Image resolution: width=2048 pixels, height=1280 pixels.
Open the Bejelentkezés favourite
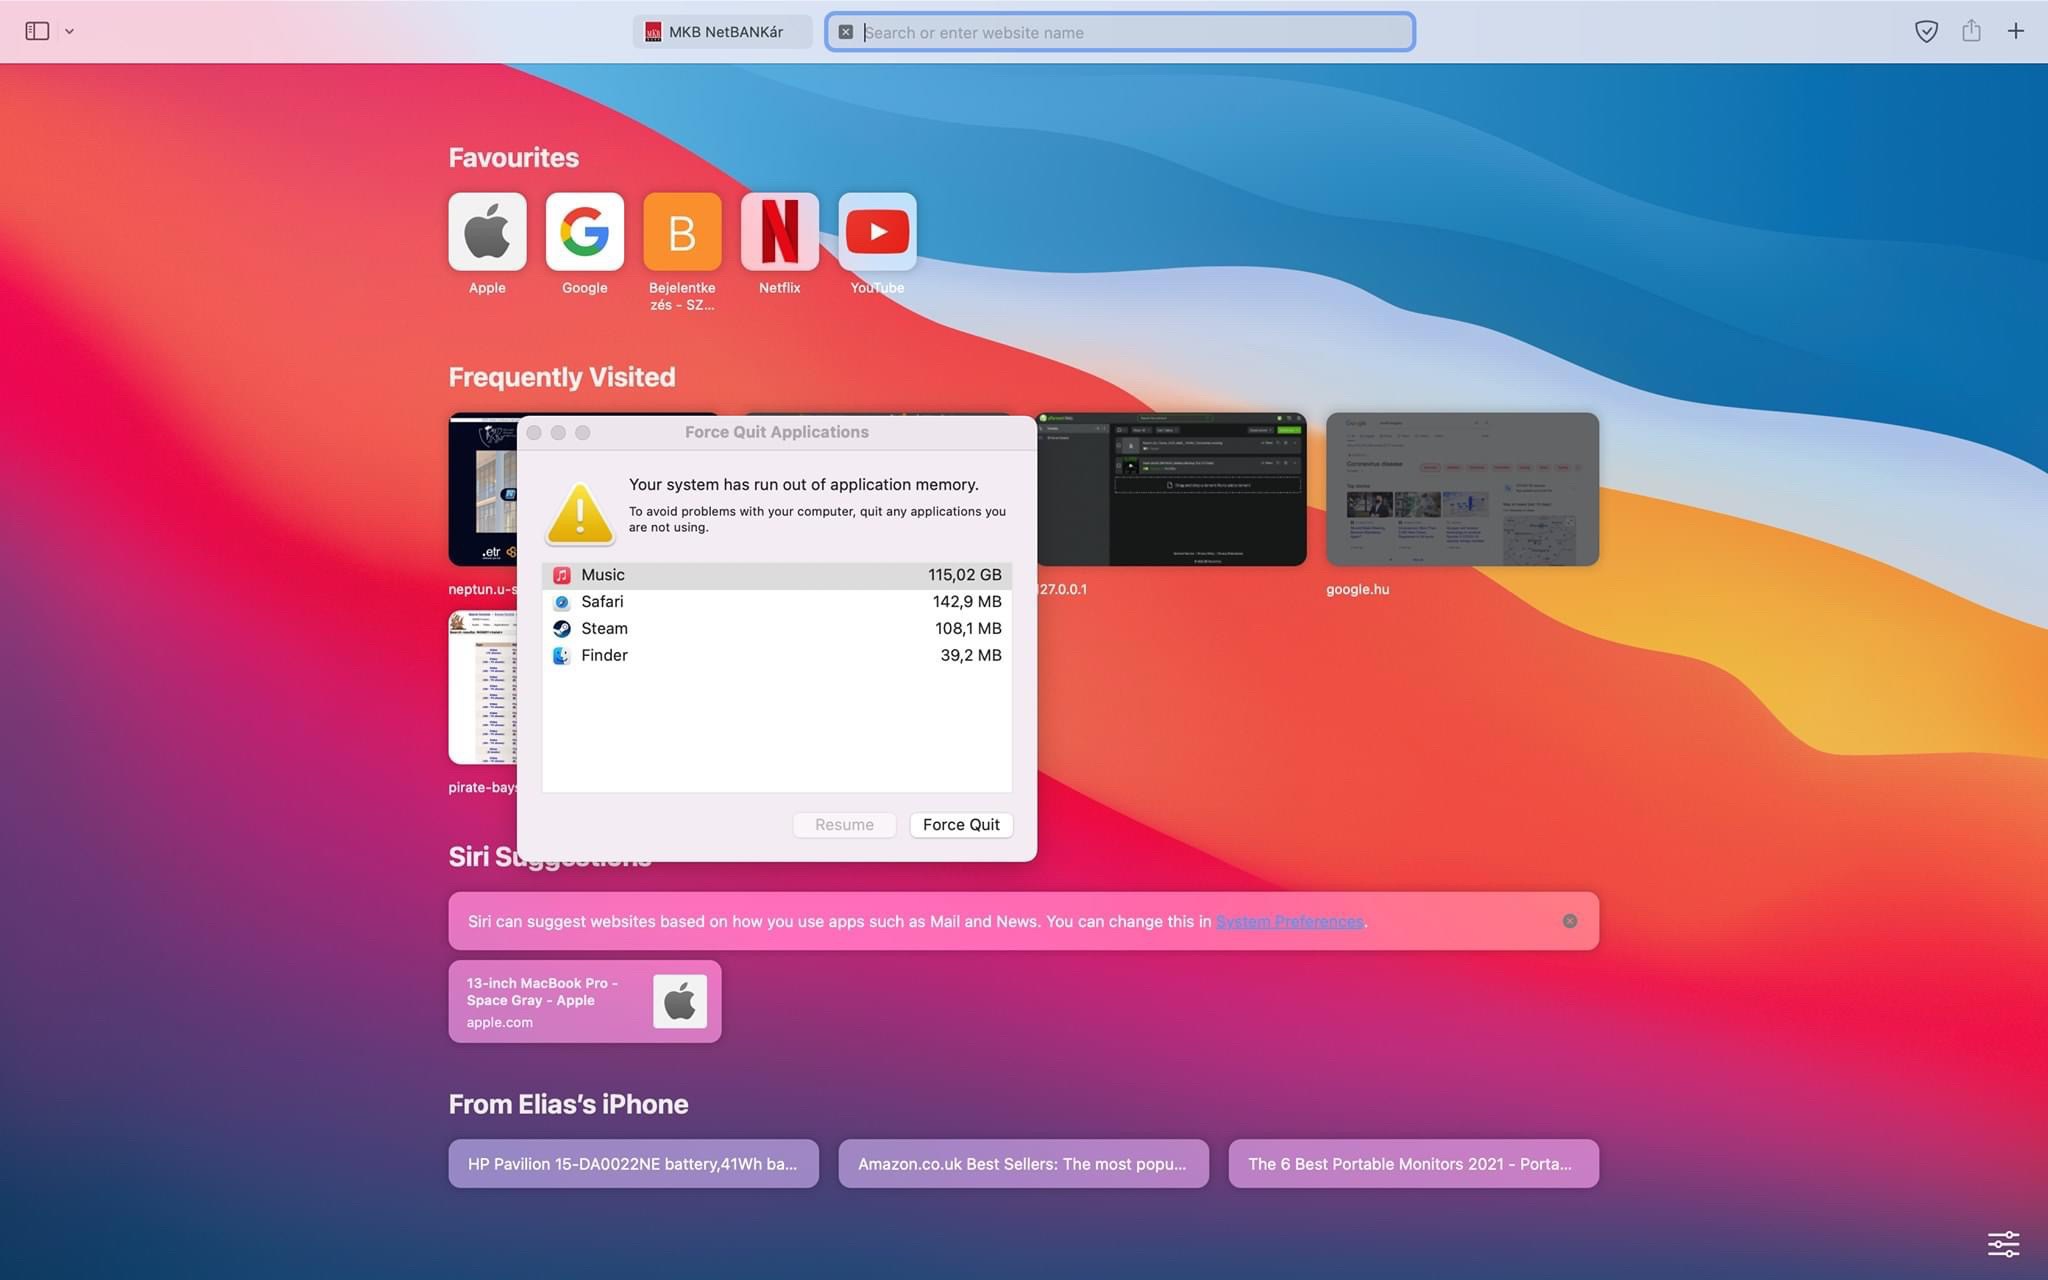coord(682,232)
